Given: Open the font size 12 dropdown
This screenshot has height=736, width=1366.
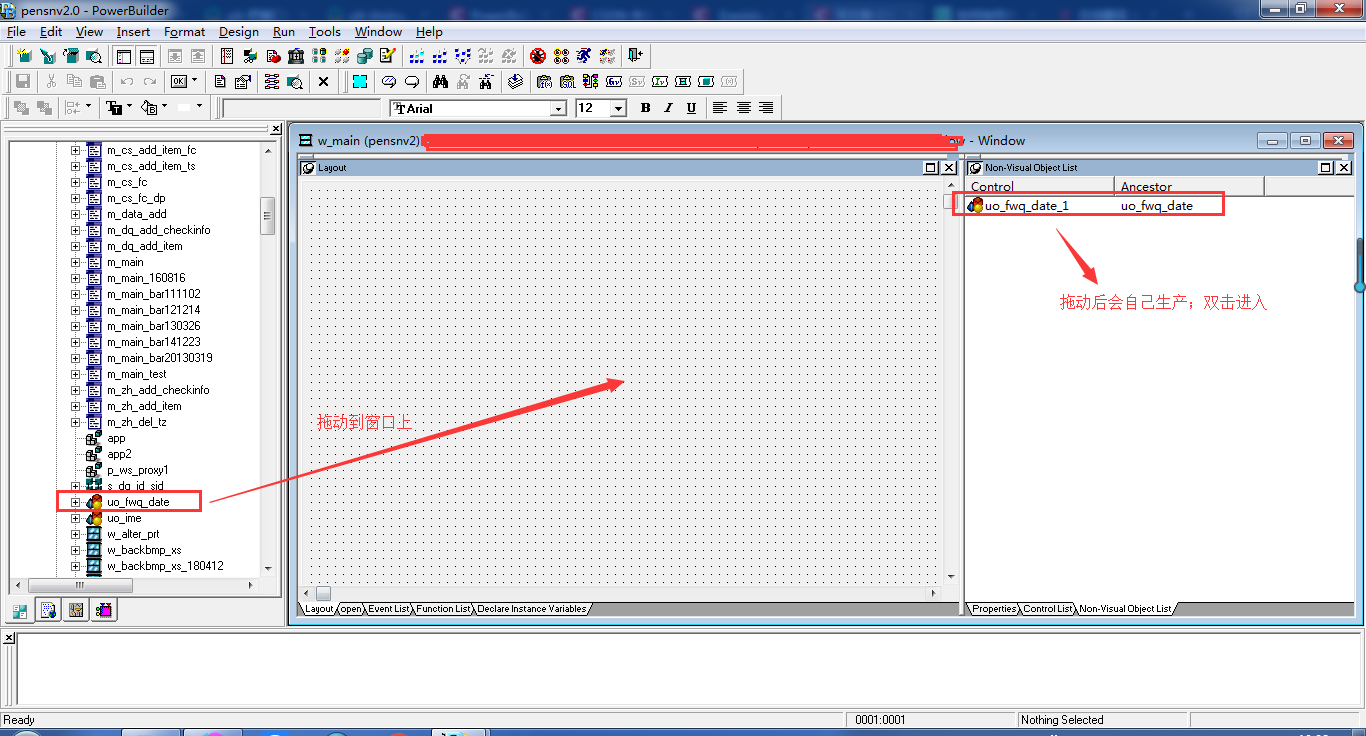Looking at the screenshot, I should coord(617,108).
